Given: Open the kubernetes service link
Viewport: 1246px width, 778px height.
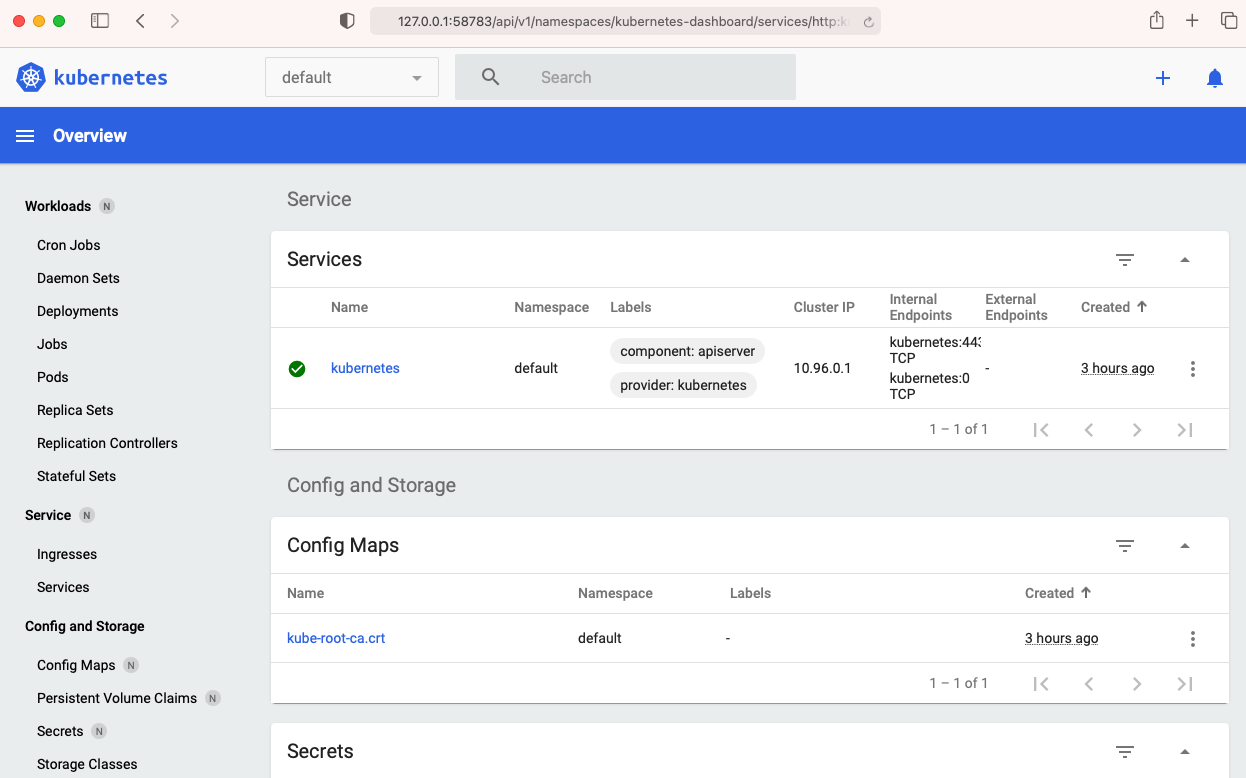Looking at the screenshot, I should pos(365,368).
